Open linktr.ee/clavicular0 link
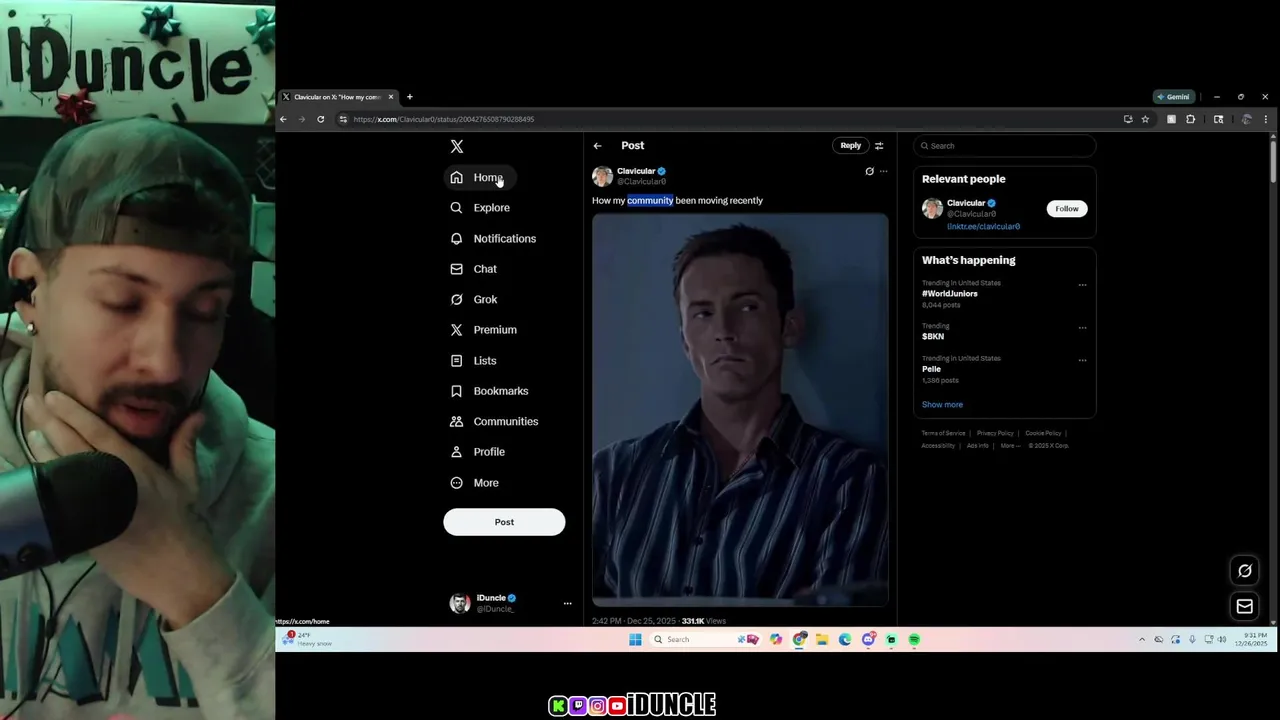The width and height of the screenshot is (1280, 720). point(983,227)
